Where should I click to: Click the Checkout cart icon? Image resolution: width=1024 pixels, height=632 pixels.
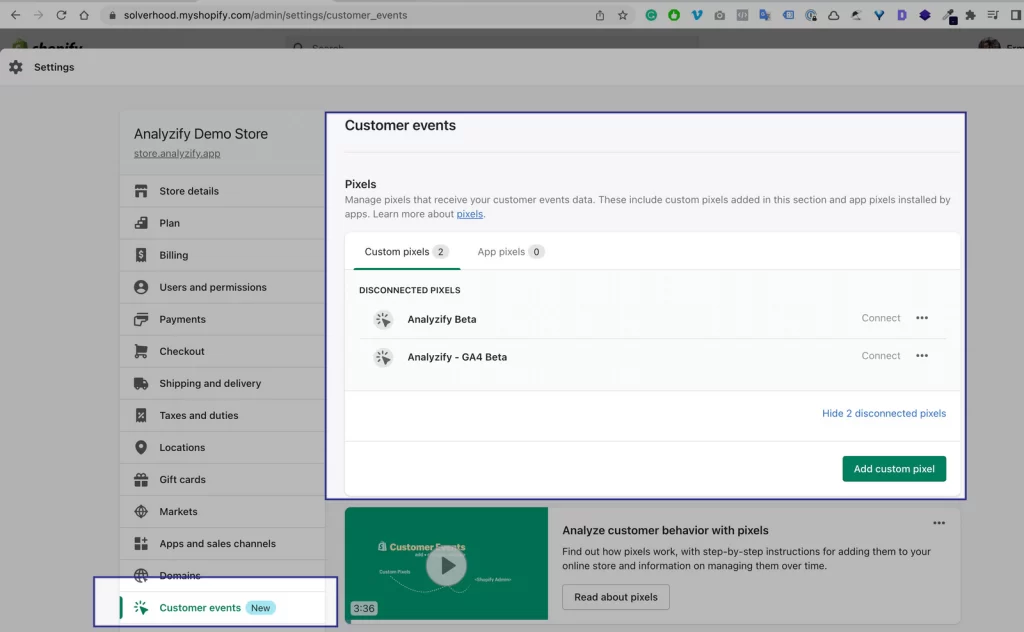click(x=140, y=351)
